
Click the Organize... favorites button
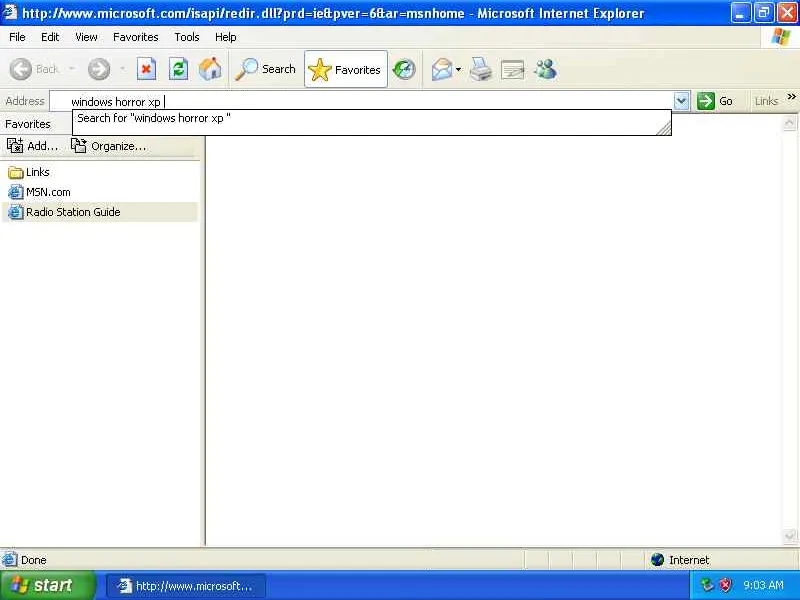108,146
